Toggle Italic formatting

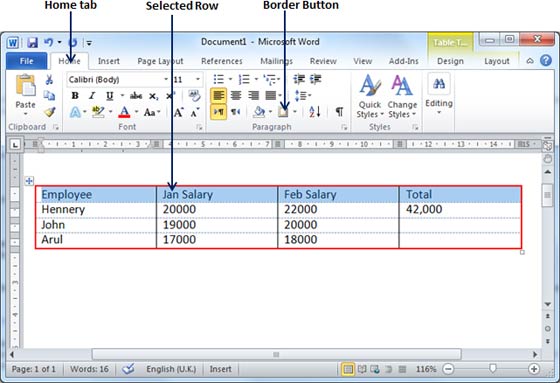92,96
